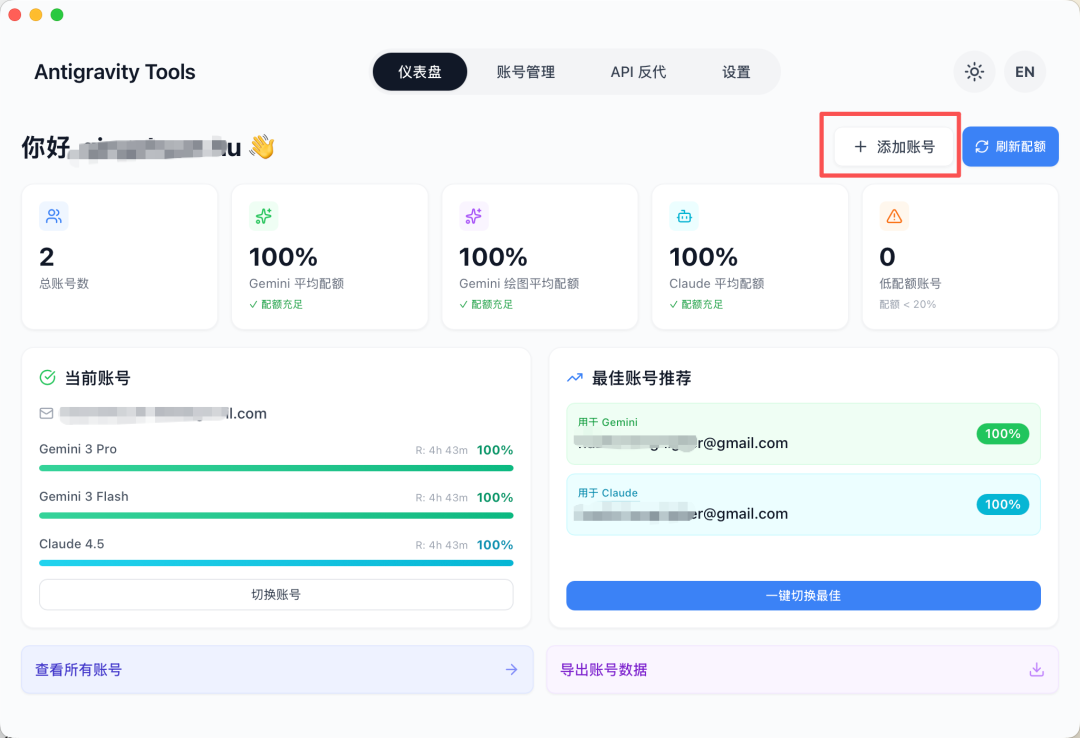Screen dimensions: 1080x738
Task: Open the 仪表盘 dashboard tab
Action: tap(419, 72)
